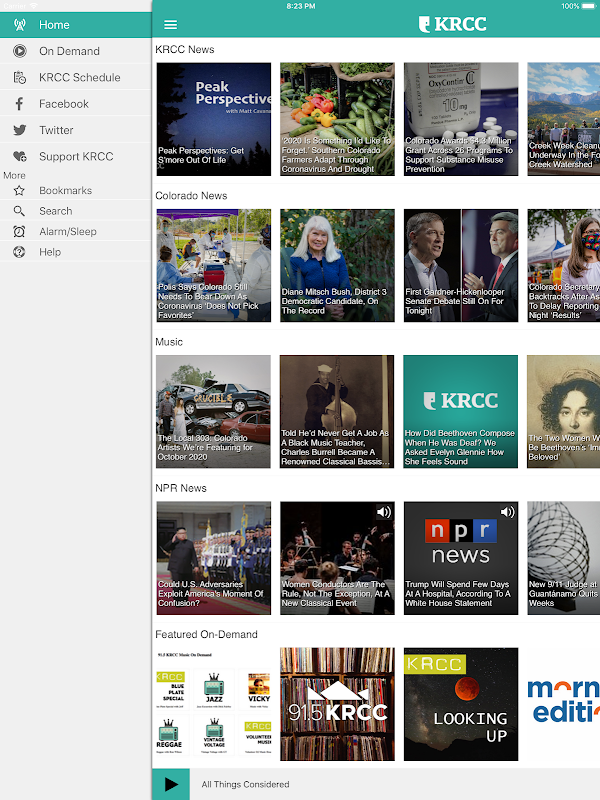Click the On Demand play circle icon
The height and width of the screenshot is (800, 600).
point(19,51)
